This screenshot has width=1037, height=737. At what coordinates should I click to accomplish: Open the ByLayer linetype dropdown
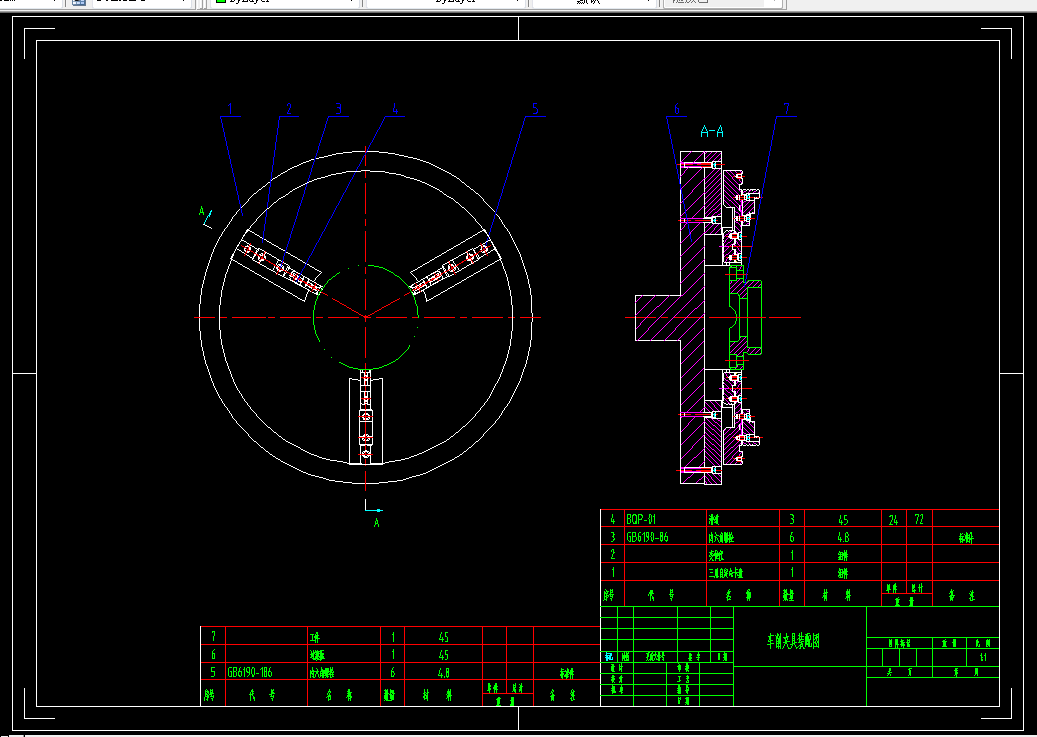tap(446, 2)
